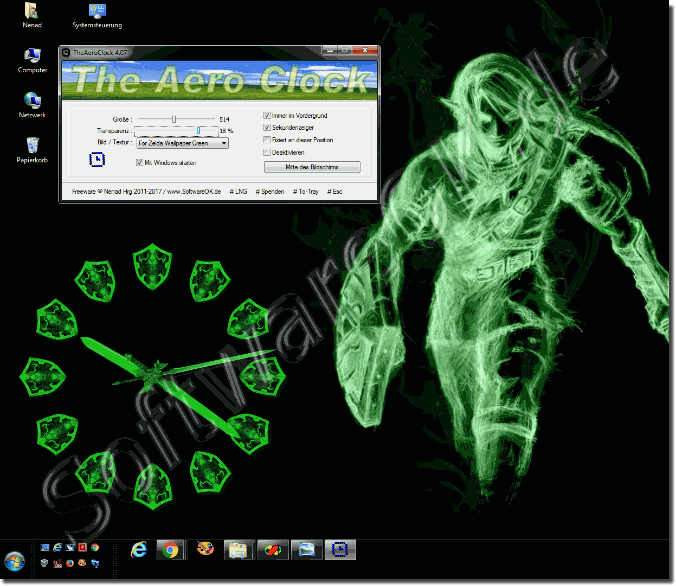Click the switch windows quick launch icon
The width and height of the screenshot is (676, 586).
(70, 548)
